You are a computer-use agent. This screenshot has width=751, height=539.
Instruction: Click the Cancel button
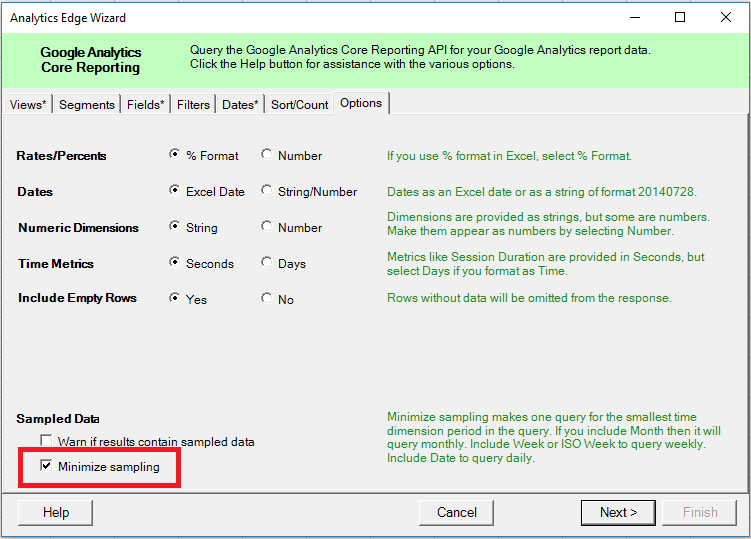coord(456,513)
